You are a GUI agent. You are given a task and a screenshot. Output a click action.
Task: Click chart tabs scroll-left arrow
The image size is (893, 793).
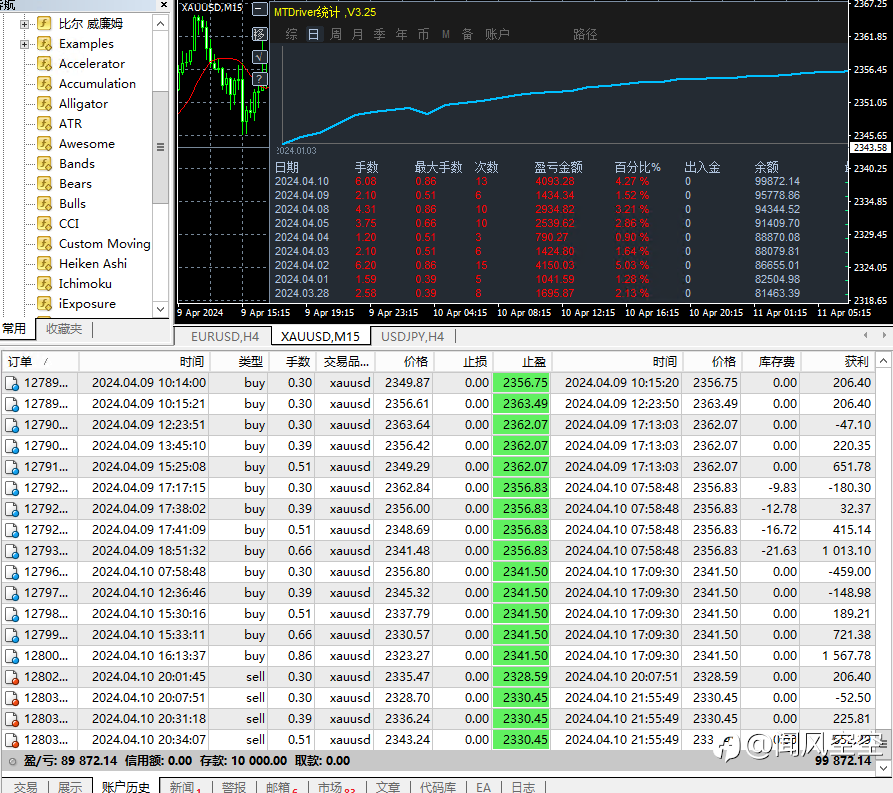tap(866, 336)
